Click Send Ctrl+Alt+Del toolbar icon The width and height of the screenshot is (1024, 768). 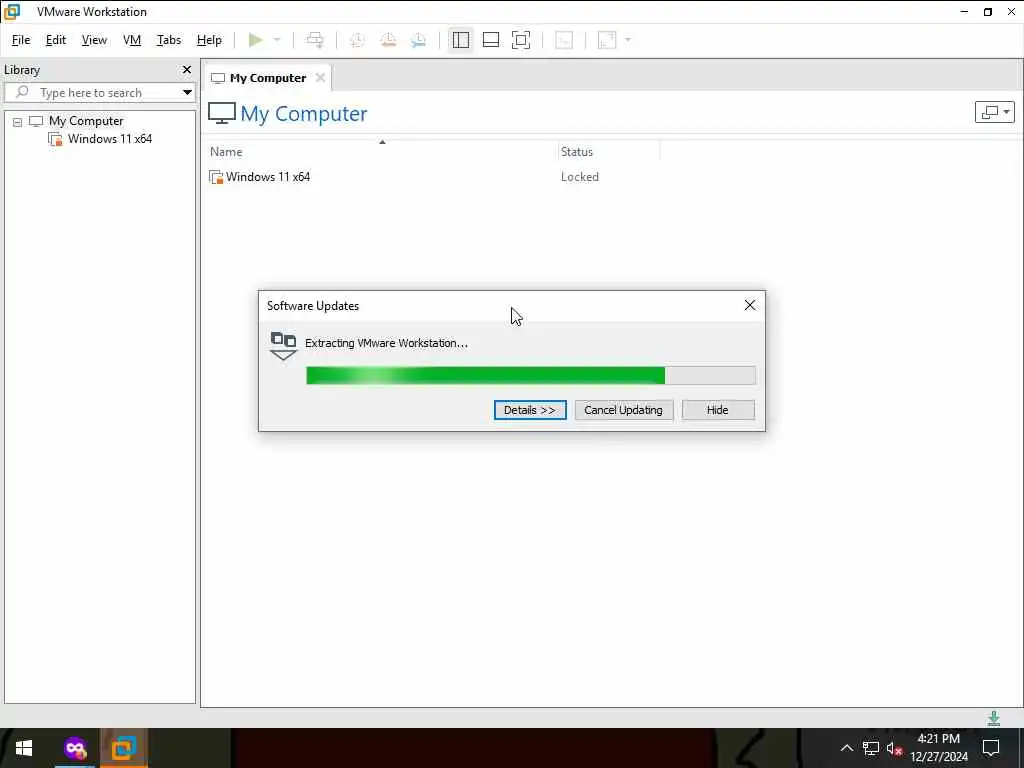click(x=315, y=40)
